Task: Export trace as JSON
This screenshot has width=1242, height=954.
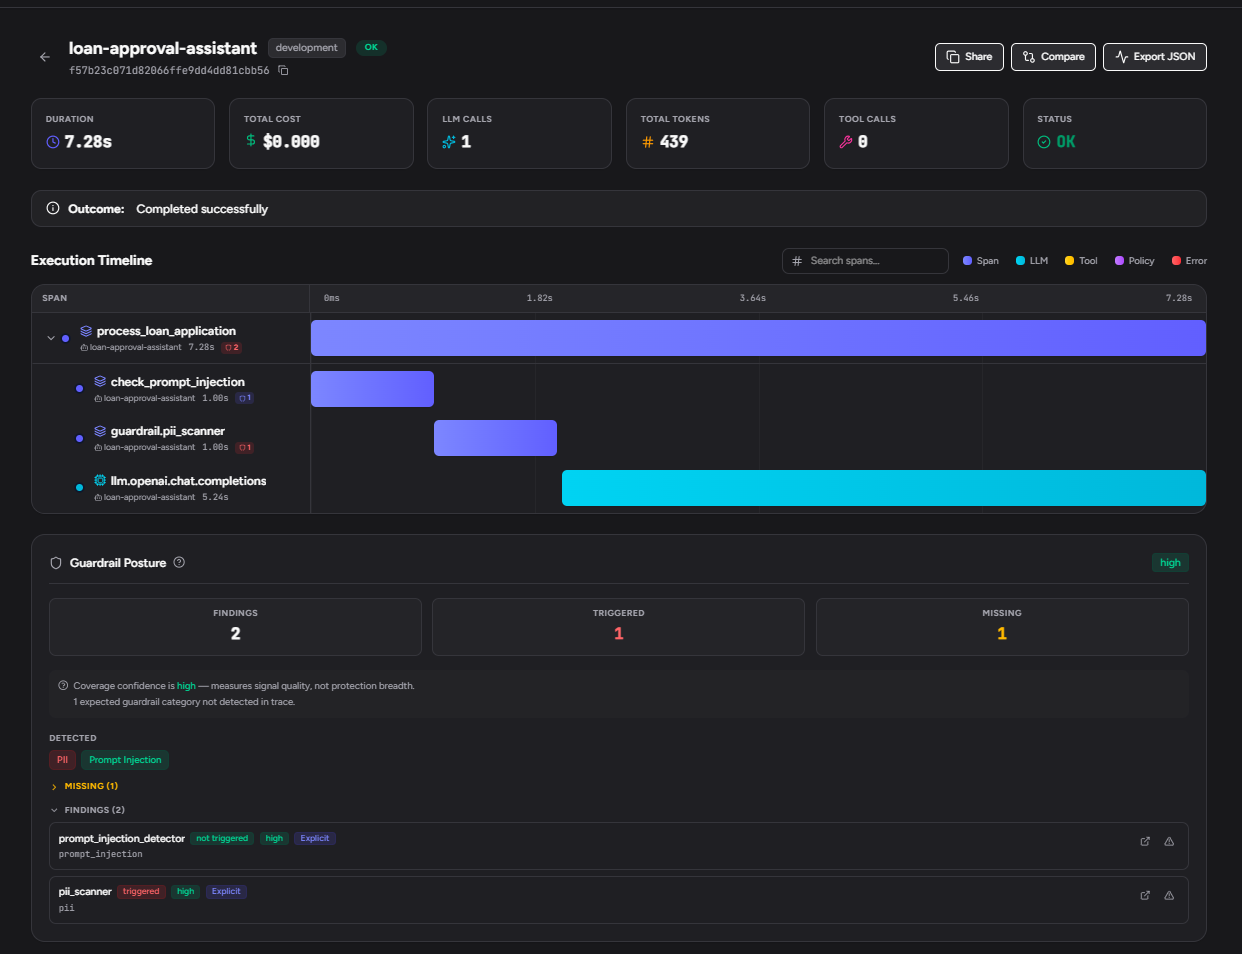Action: coord(1155,57)
